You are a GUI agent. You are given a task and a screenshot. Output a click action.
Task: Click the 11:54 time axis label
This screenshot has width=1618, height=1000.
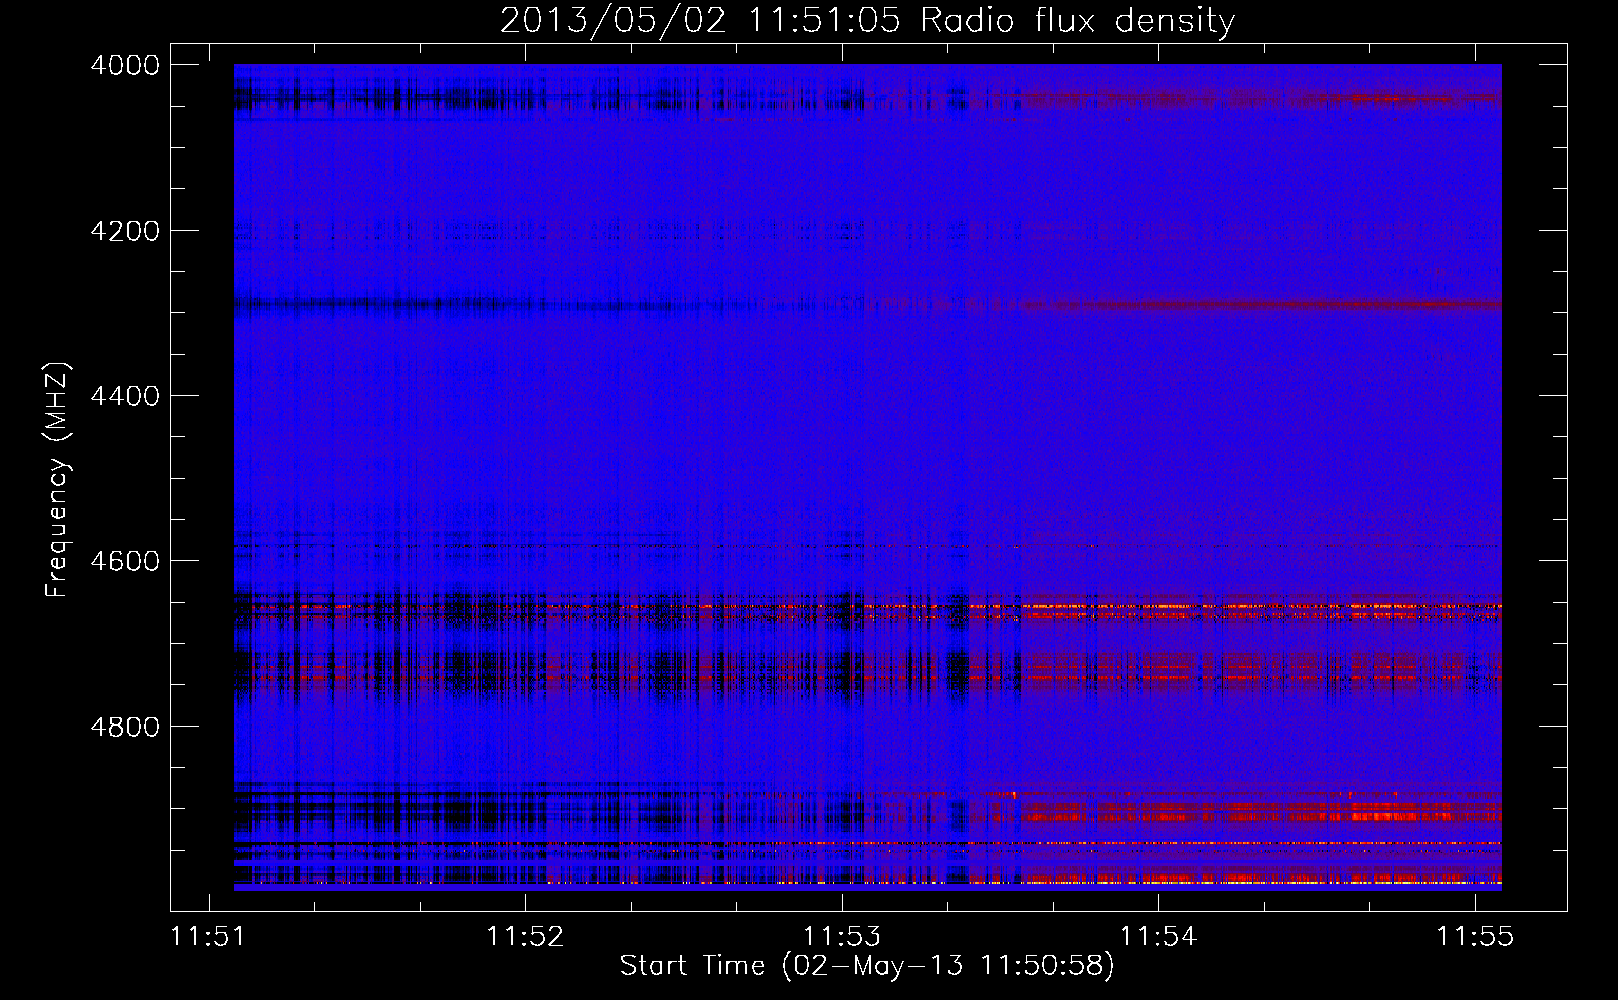click(1158, 936)
